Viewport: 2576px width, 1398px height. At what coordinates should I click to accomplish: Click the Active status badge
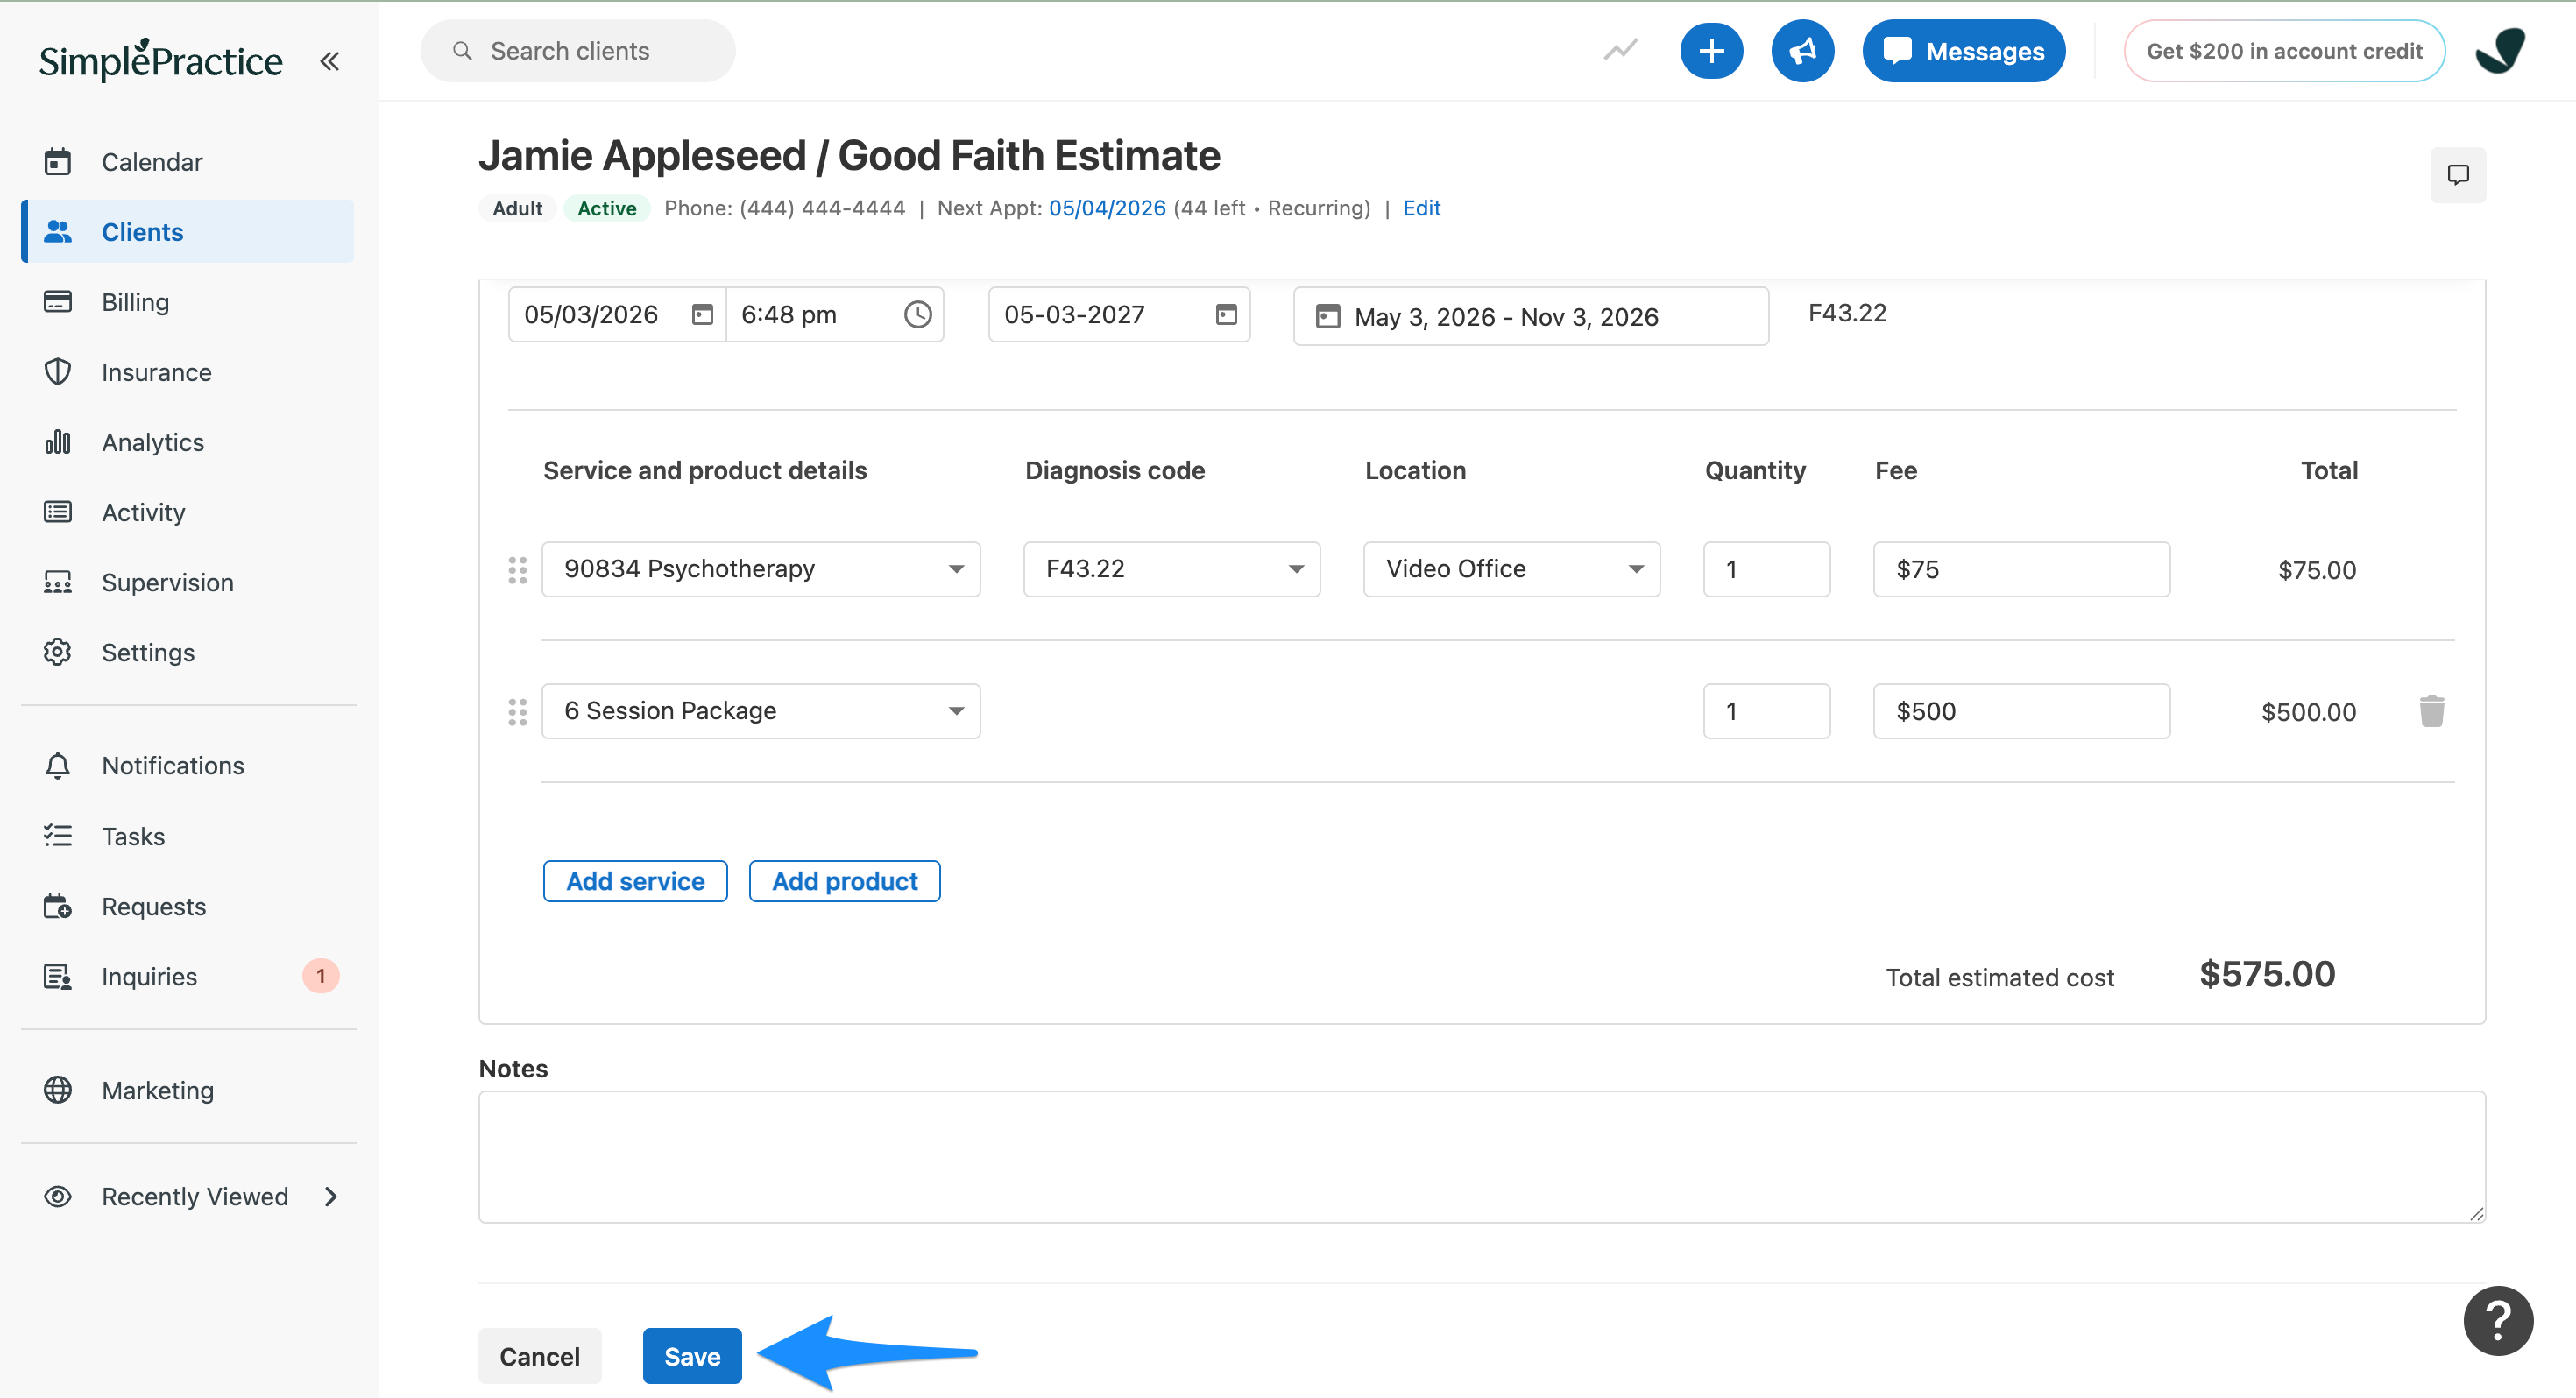(606, 208)
